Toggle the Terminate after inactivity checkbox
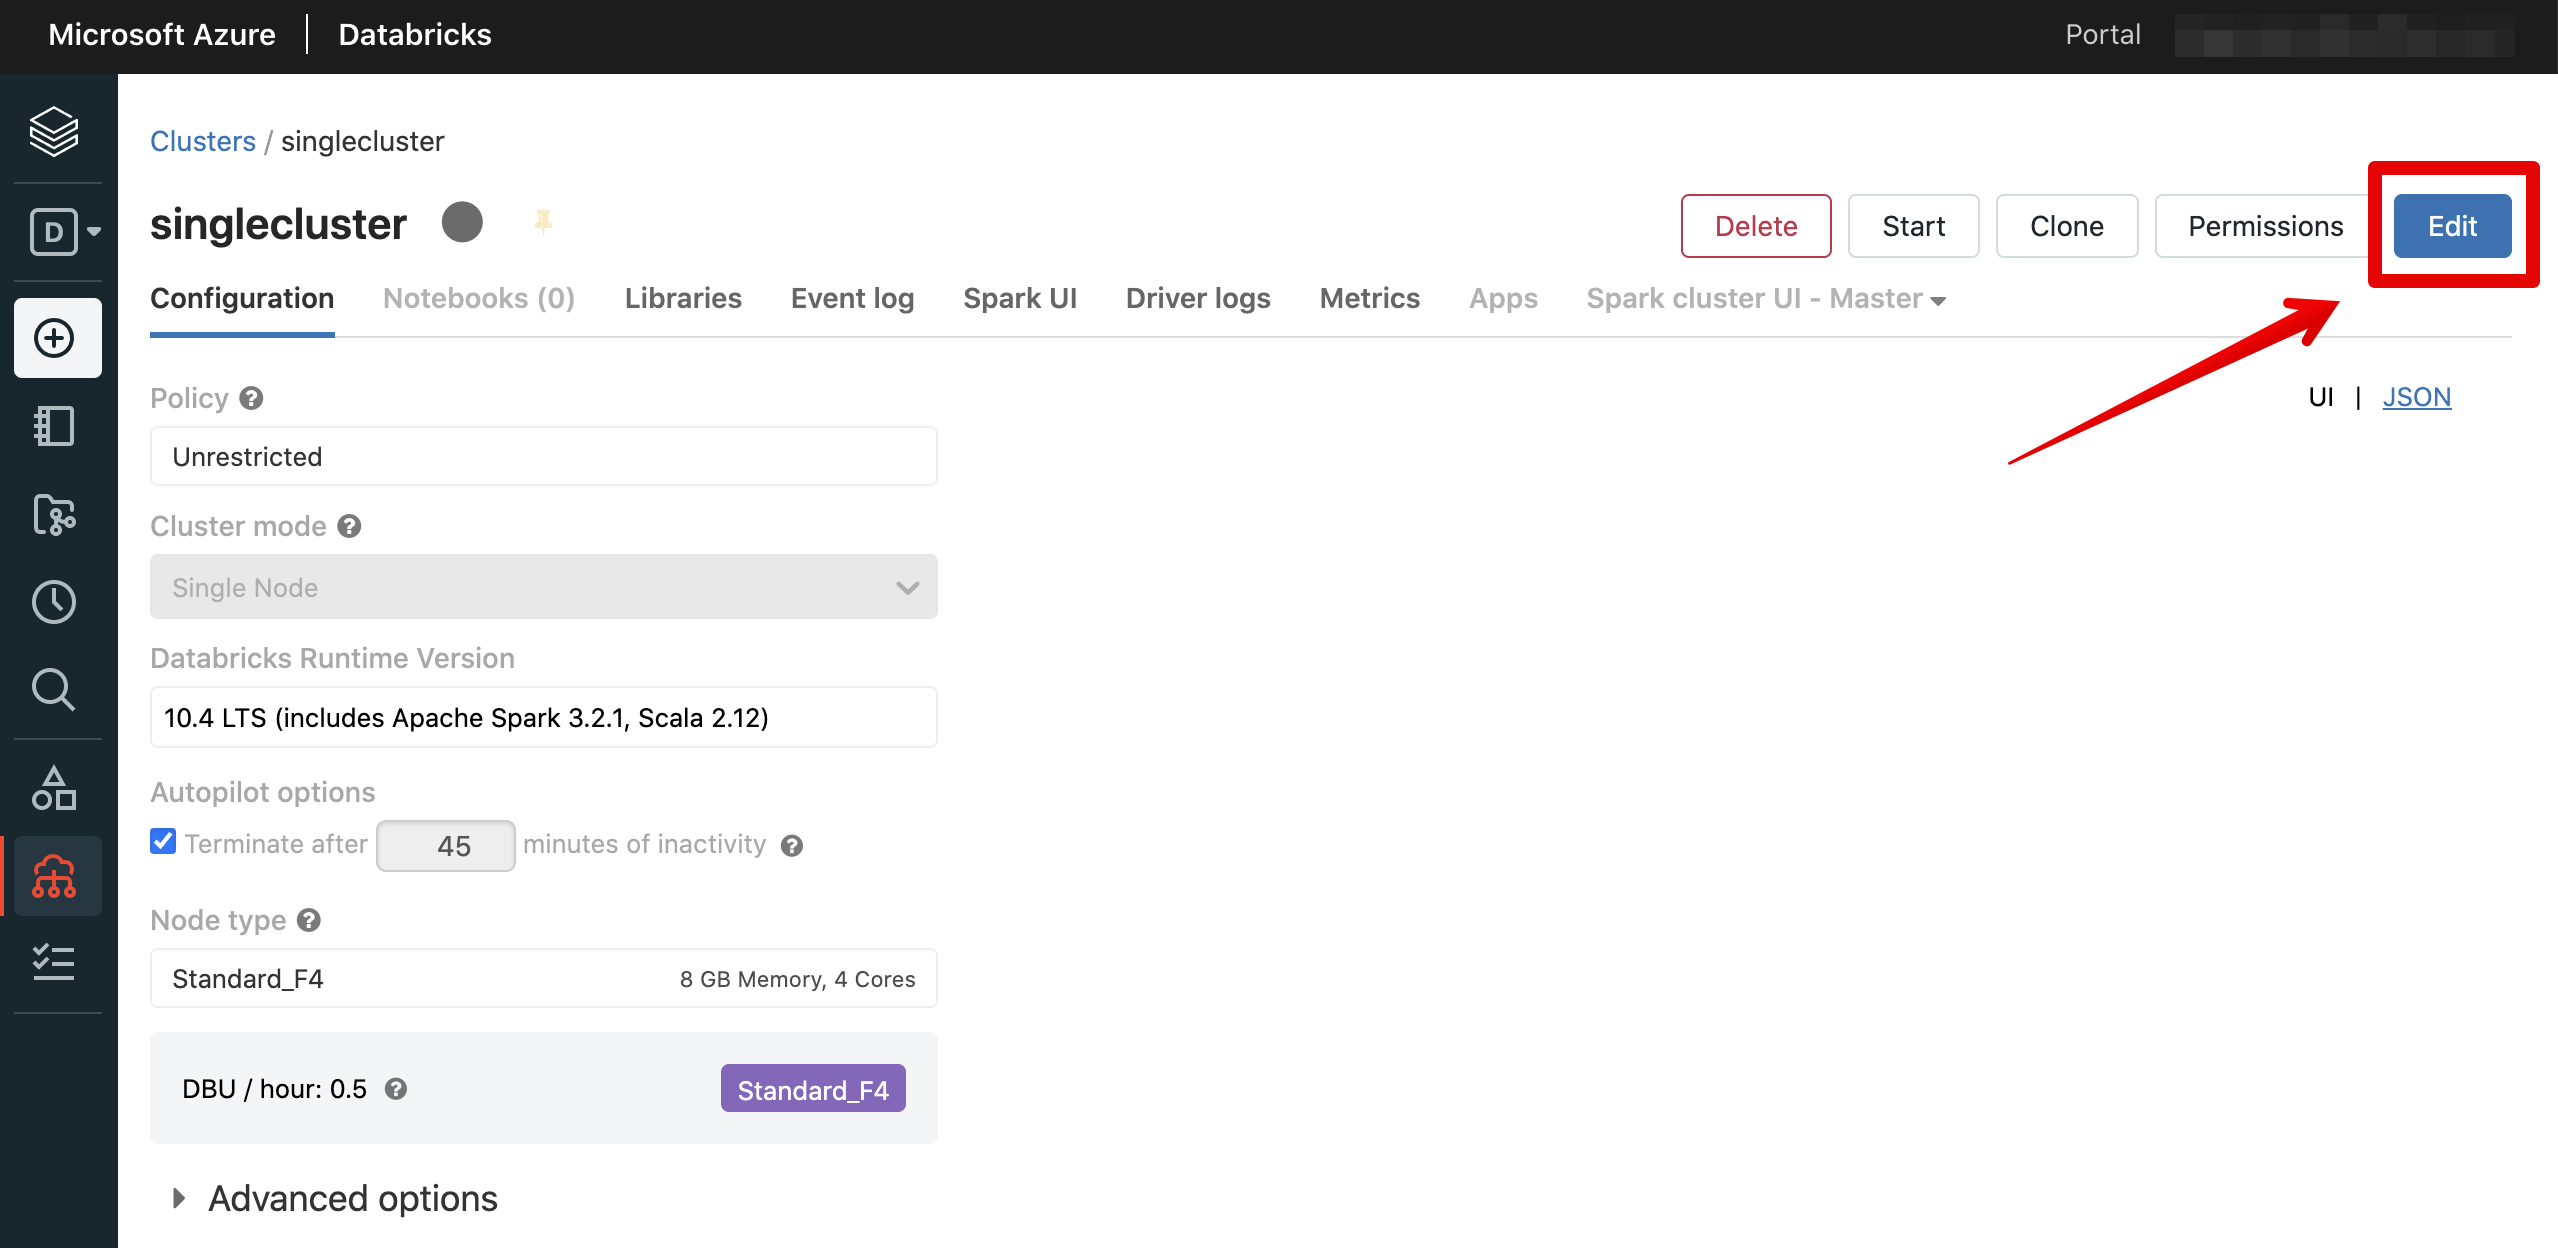 tap(163, 842)
